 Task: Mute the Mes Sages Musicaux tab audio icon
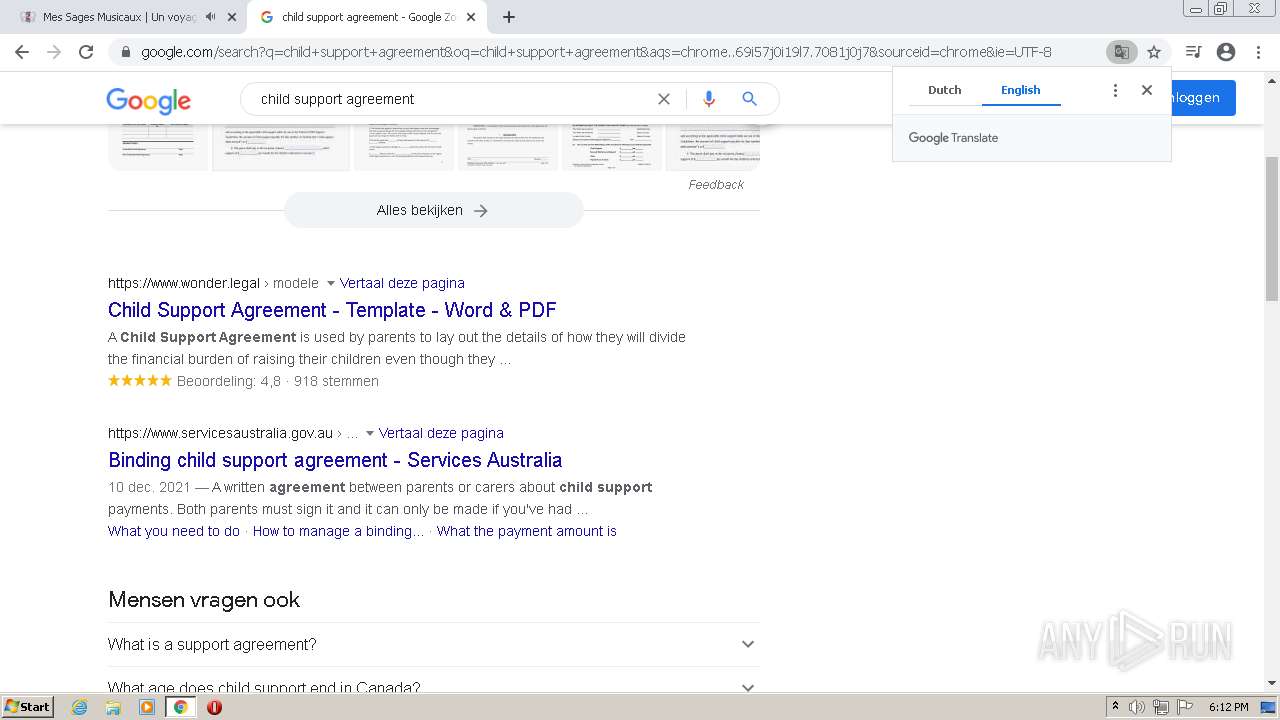tap(210, 17)
